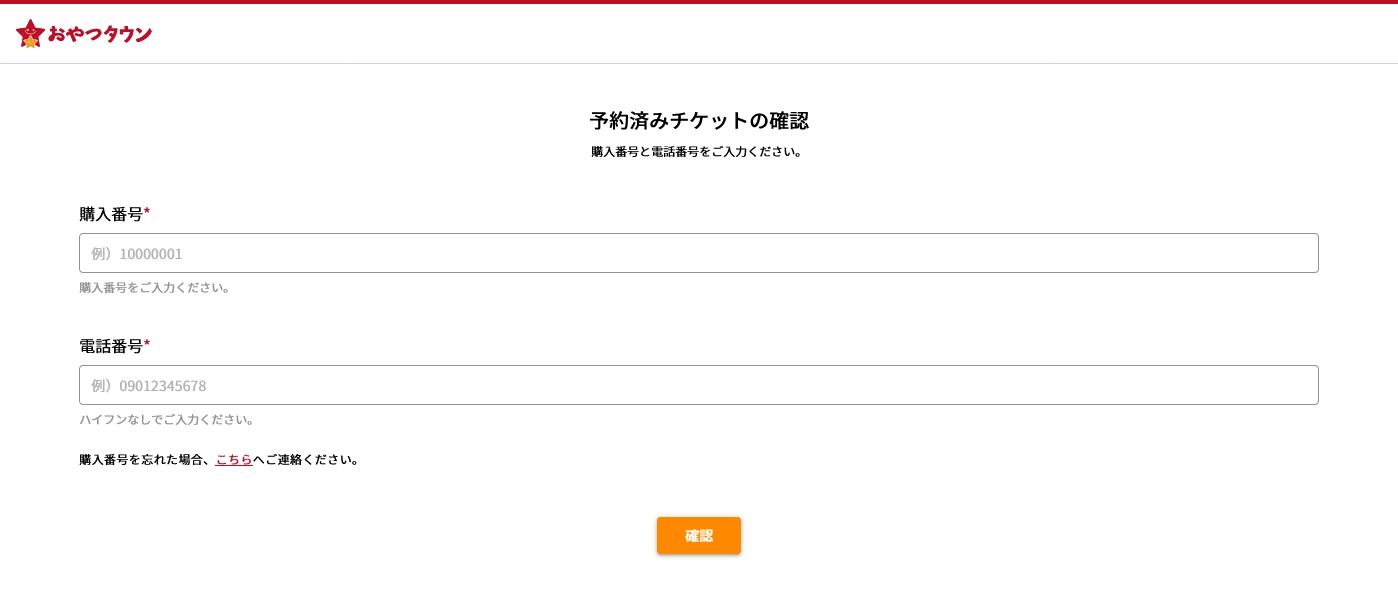
Task: Open the こちら contact link
Action: 234,460
